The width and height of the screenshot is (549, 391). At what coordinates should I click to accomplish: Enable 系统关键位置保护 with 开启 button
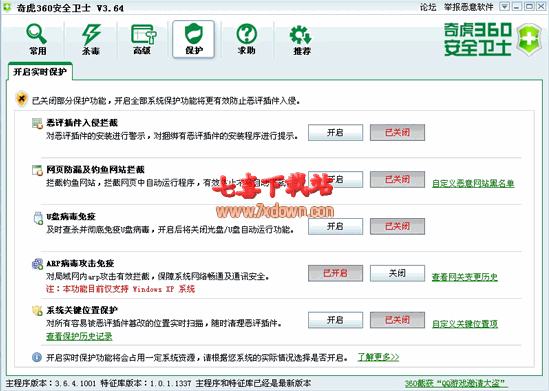[x=335, y=320]
